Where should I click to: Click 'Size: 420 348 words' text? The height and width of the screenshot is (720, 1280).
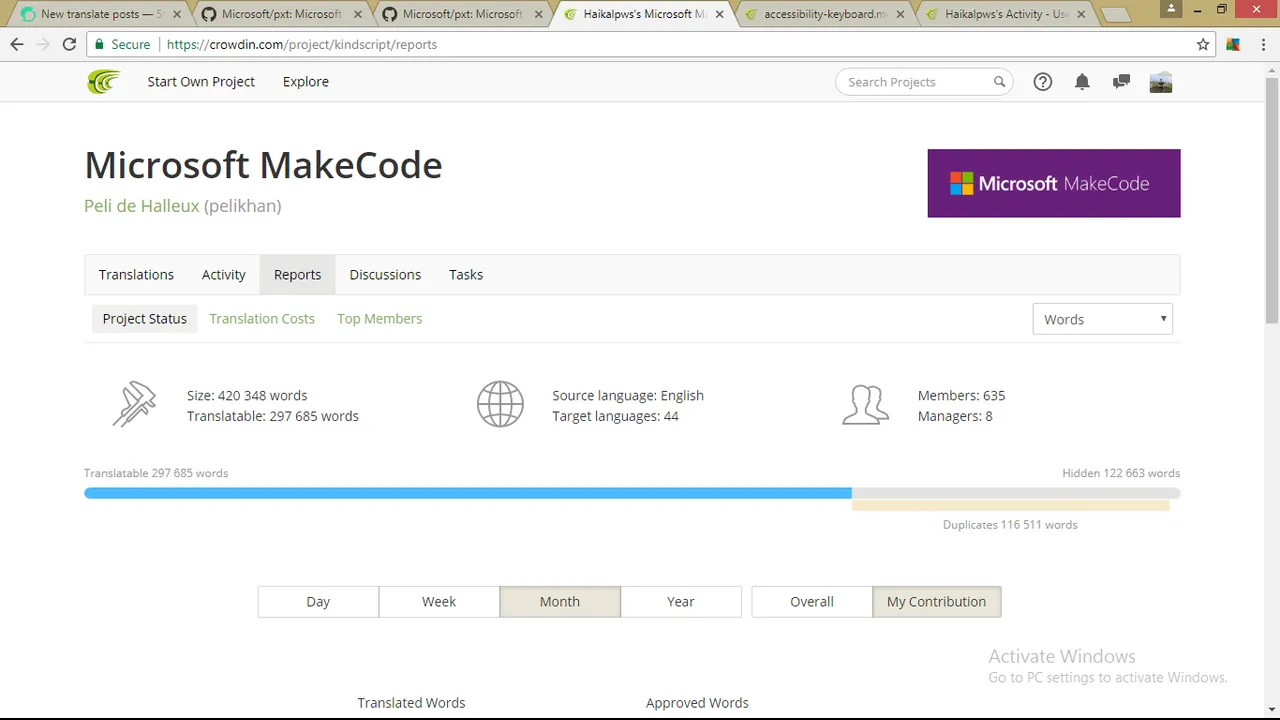tap(247, 395)
